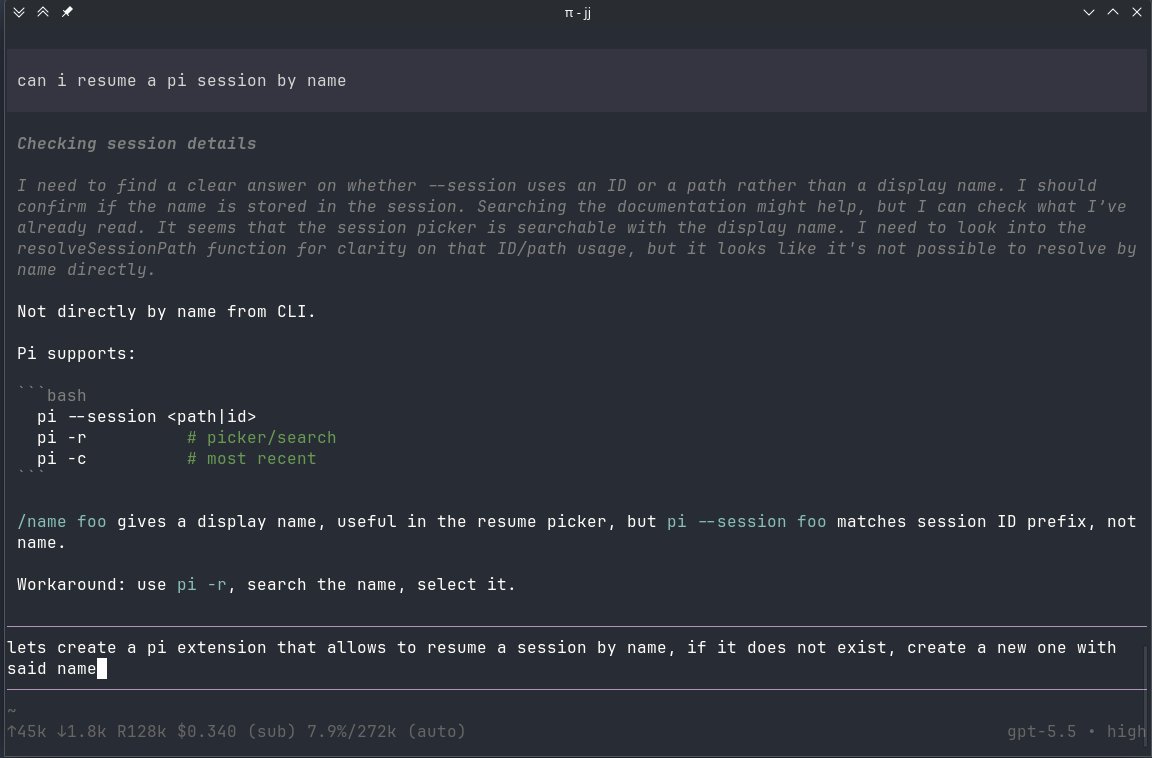Click the '↑45k' uploaded tokens status
The height and width of the screenshot is (758, 1152).
[x=26, y=732]
